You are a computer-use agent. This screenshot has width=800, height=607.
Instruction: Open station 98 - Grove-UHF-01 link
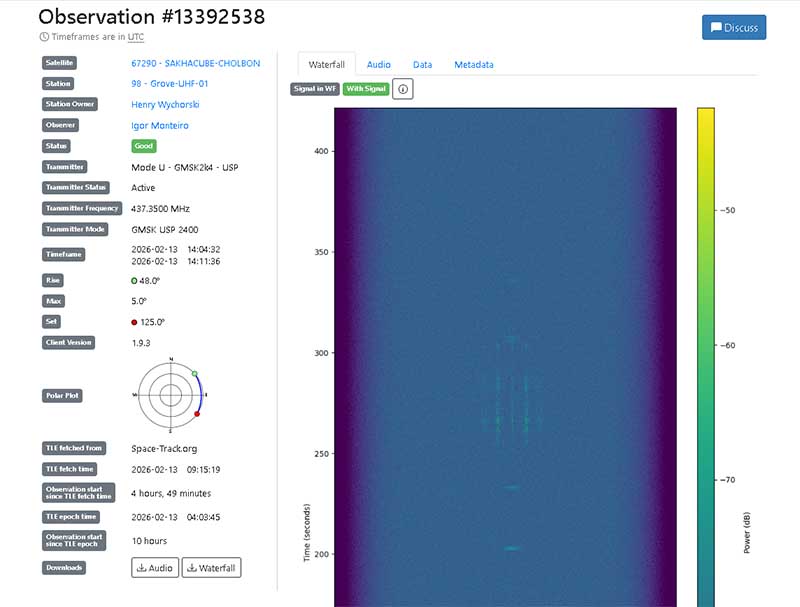[168, 84]
